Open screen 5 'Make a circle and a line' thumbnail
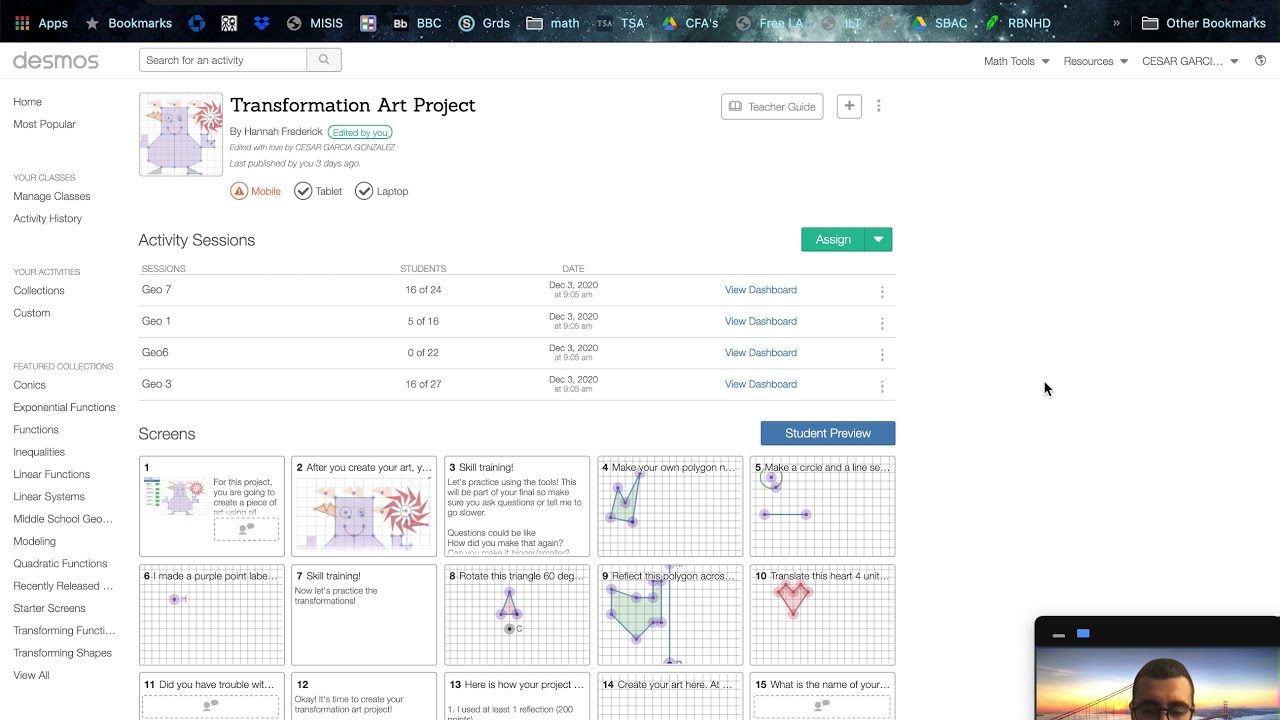The height and width of the screenshot is (720, 1280). (x=823, y=507)
